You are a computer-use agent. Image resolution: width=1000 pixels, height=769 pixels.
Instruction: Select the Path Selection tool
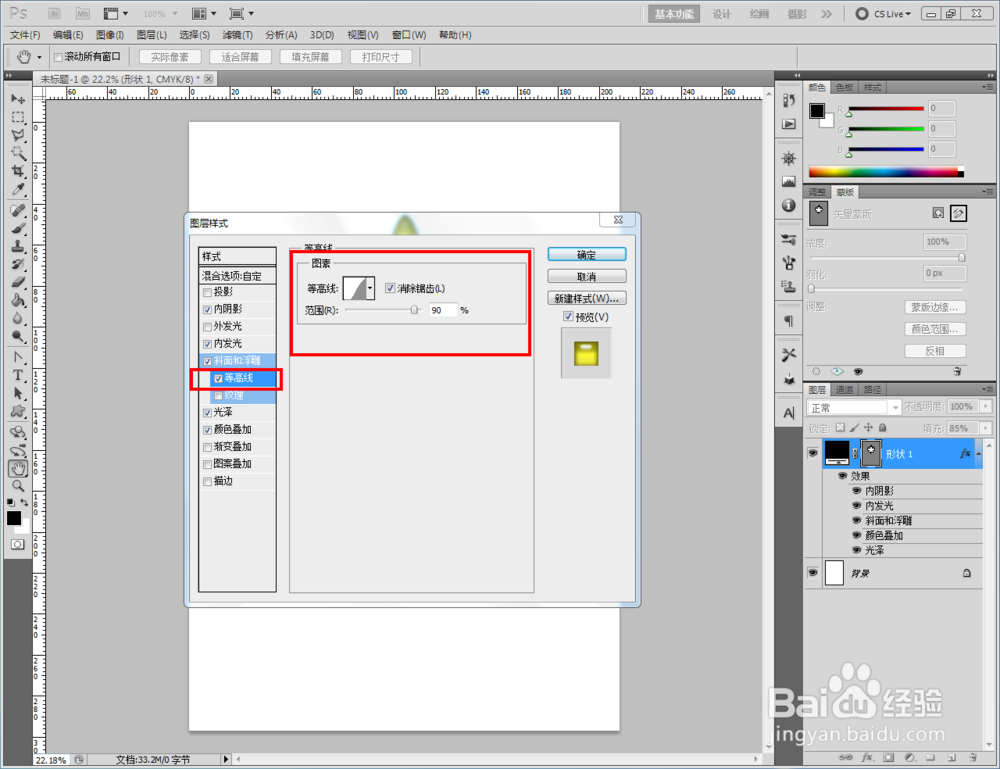click(18, 393)
